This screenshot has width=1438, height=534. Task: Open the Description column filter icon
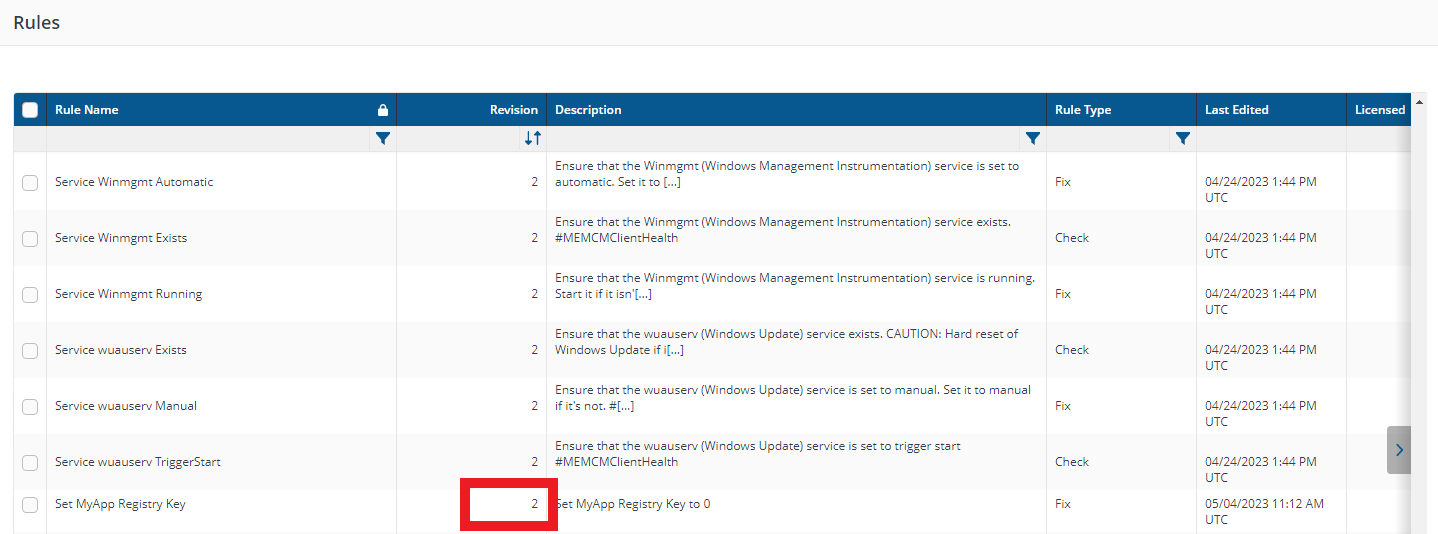tap(1033, 138)
